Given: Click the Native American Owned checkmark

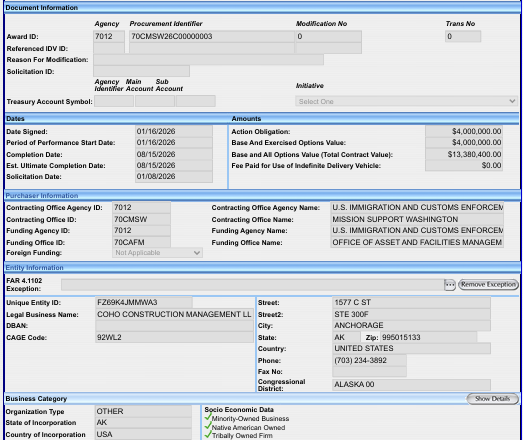Looking at the screenshot, I should [x=208, y=427].
